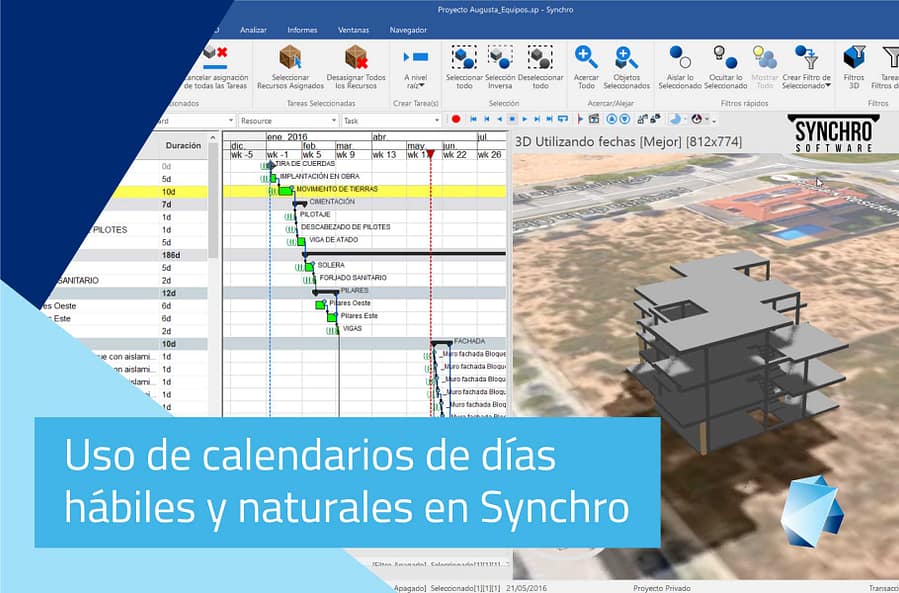This screenshot has height=593, width=899.
Task: Click the building model in 3D view
Action: 736,352
